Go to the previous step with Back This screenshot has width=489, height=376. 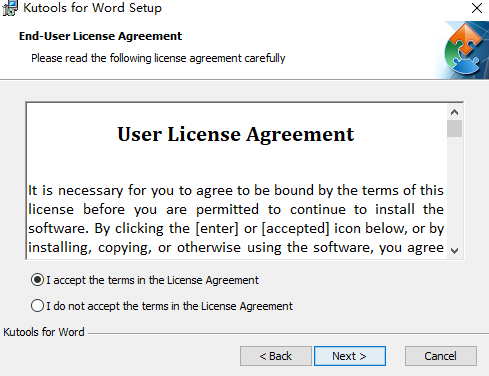(x=276, y=356)
